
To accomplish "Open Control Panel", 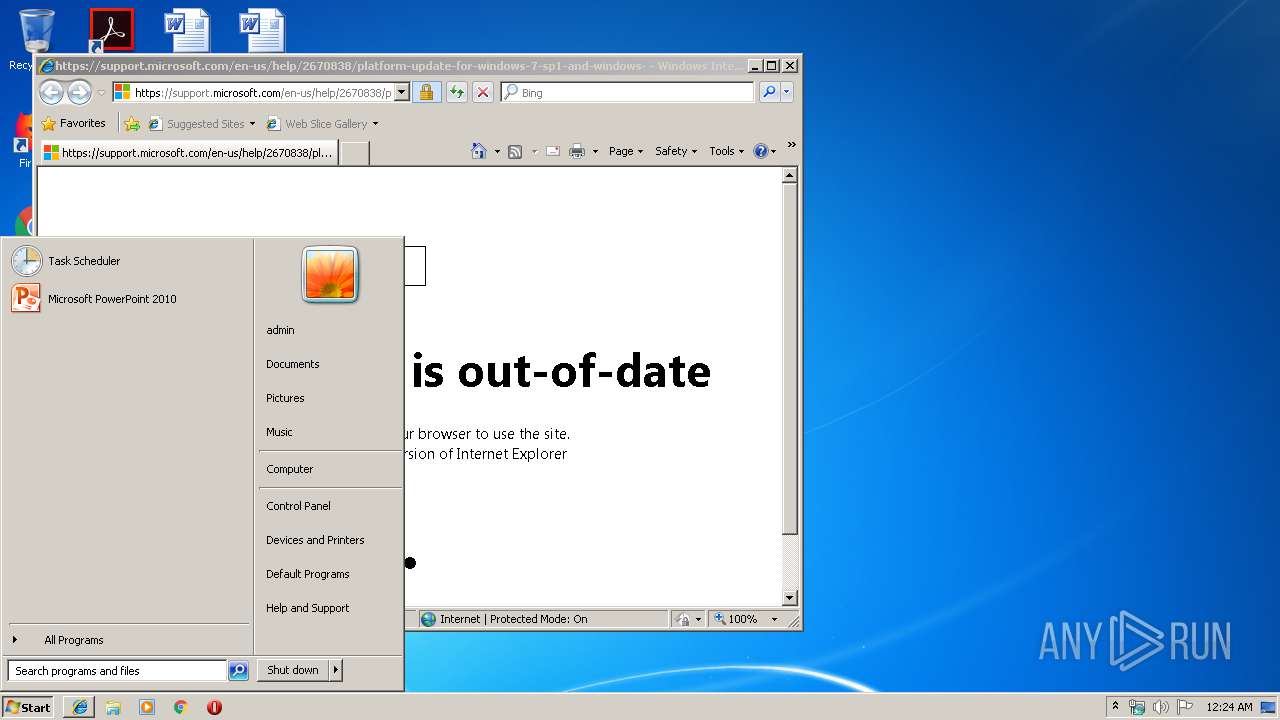I will pos(298,506).
